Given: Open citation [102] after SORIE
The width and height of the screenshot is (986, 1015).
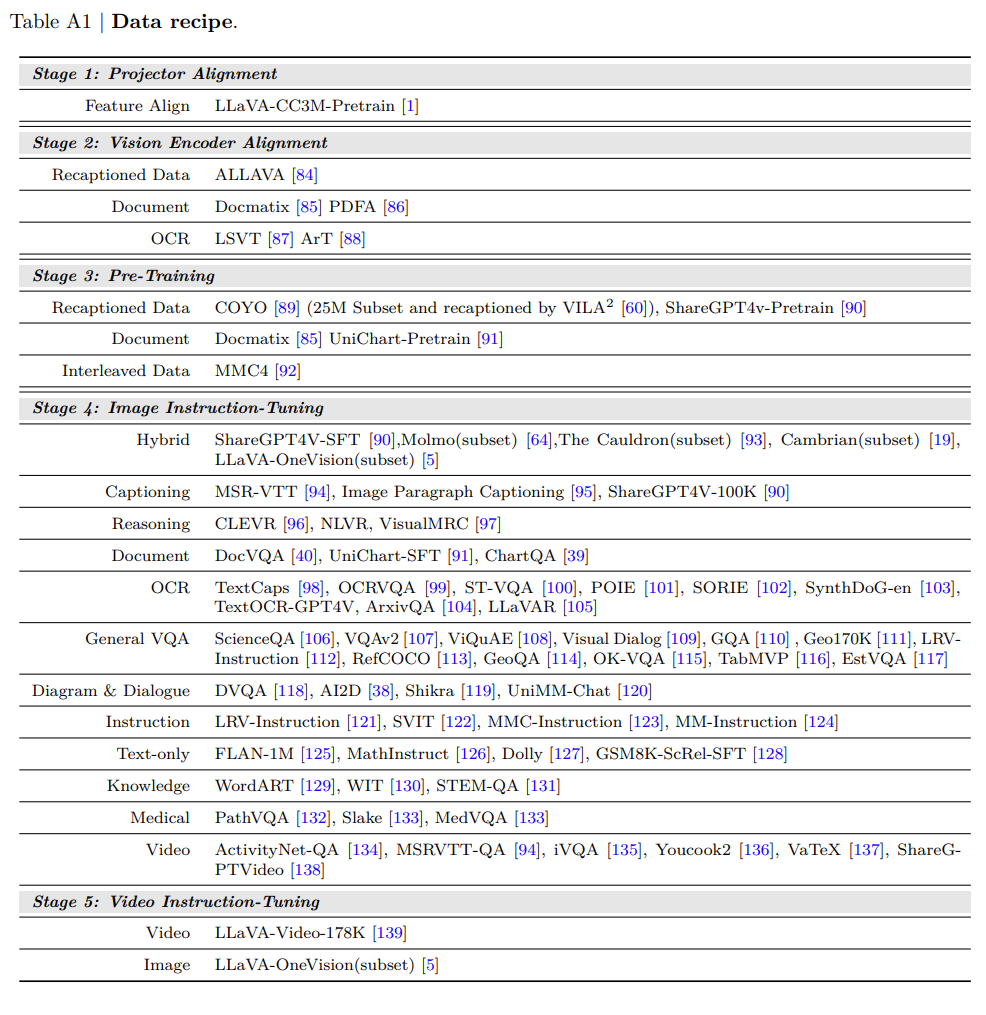Looking at the screenshot, I should pyautogui.click(x=774, y=588).
